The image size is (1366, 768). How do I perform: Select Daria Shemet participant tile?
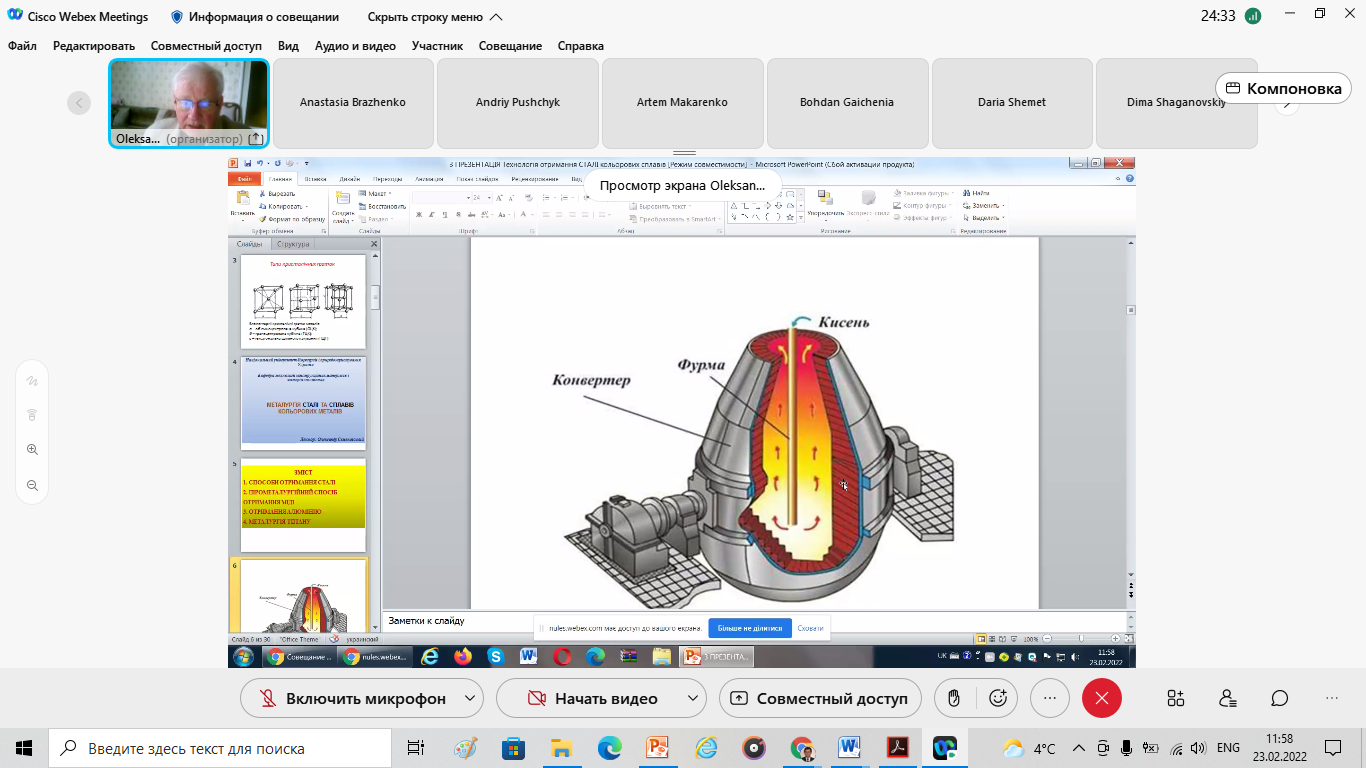[1012, 102]
